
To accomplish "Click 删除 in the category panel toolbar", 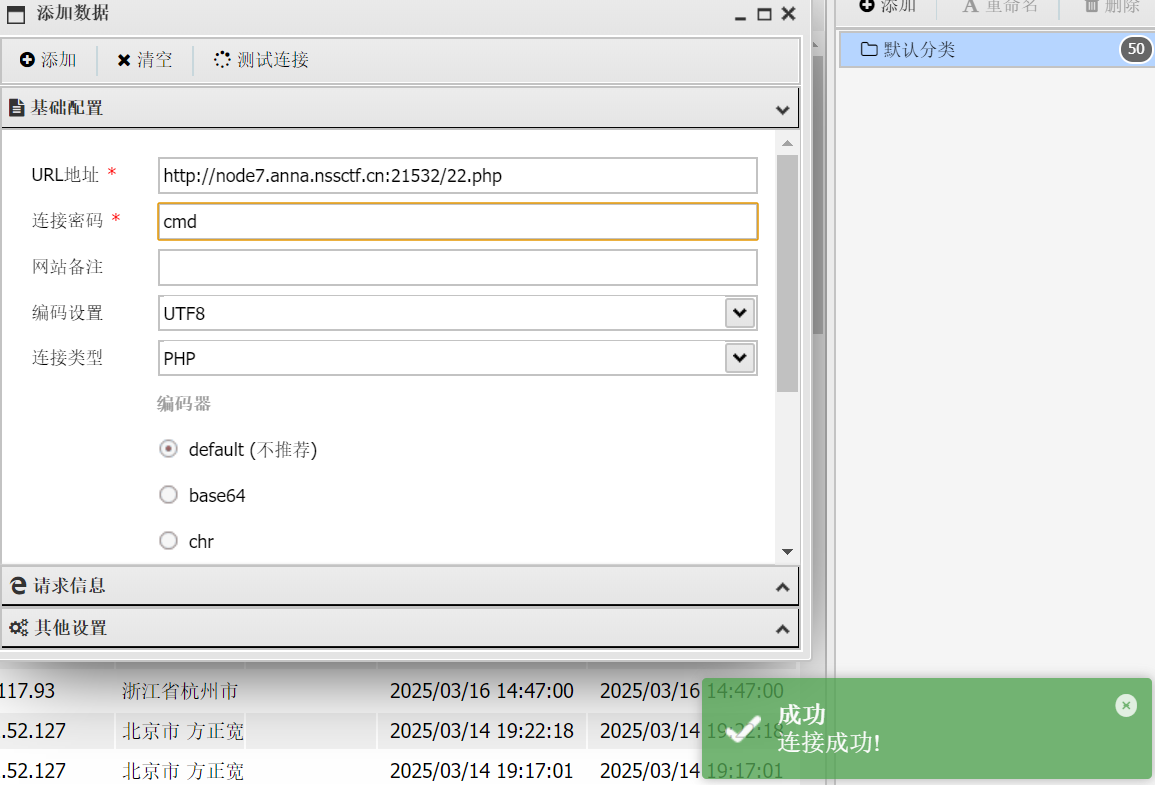I will coord(1112,6).
